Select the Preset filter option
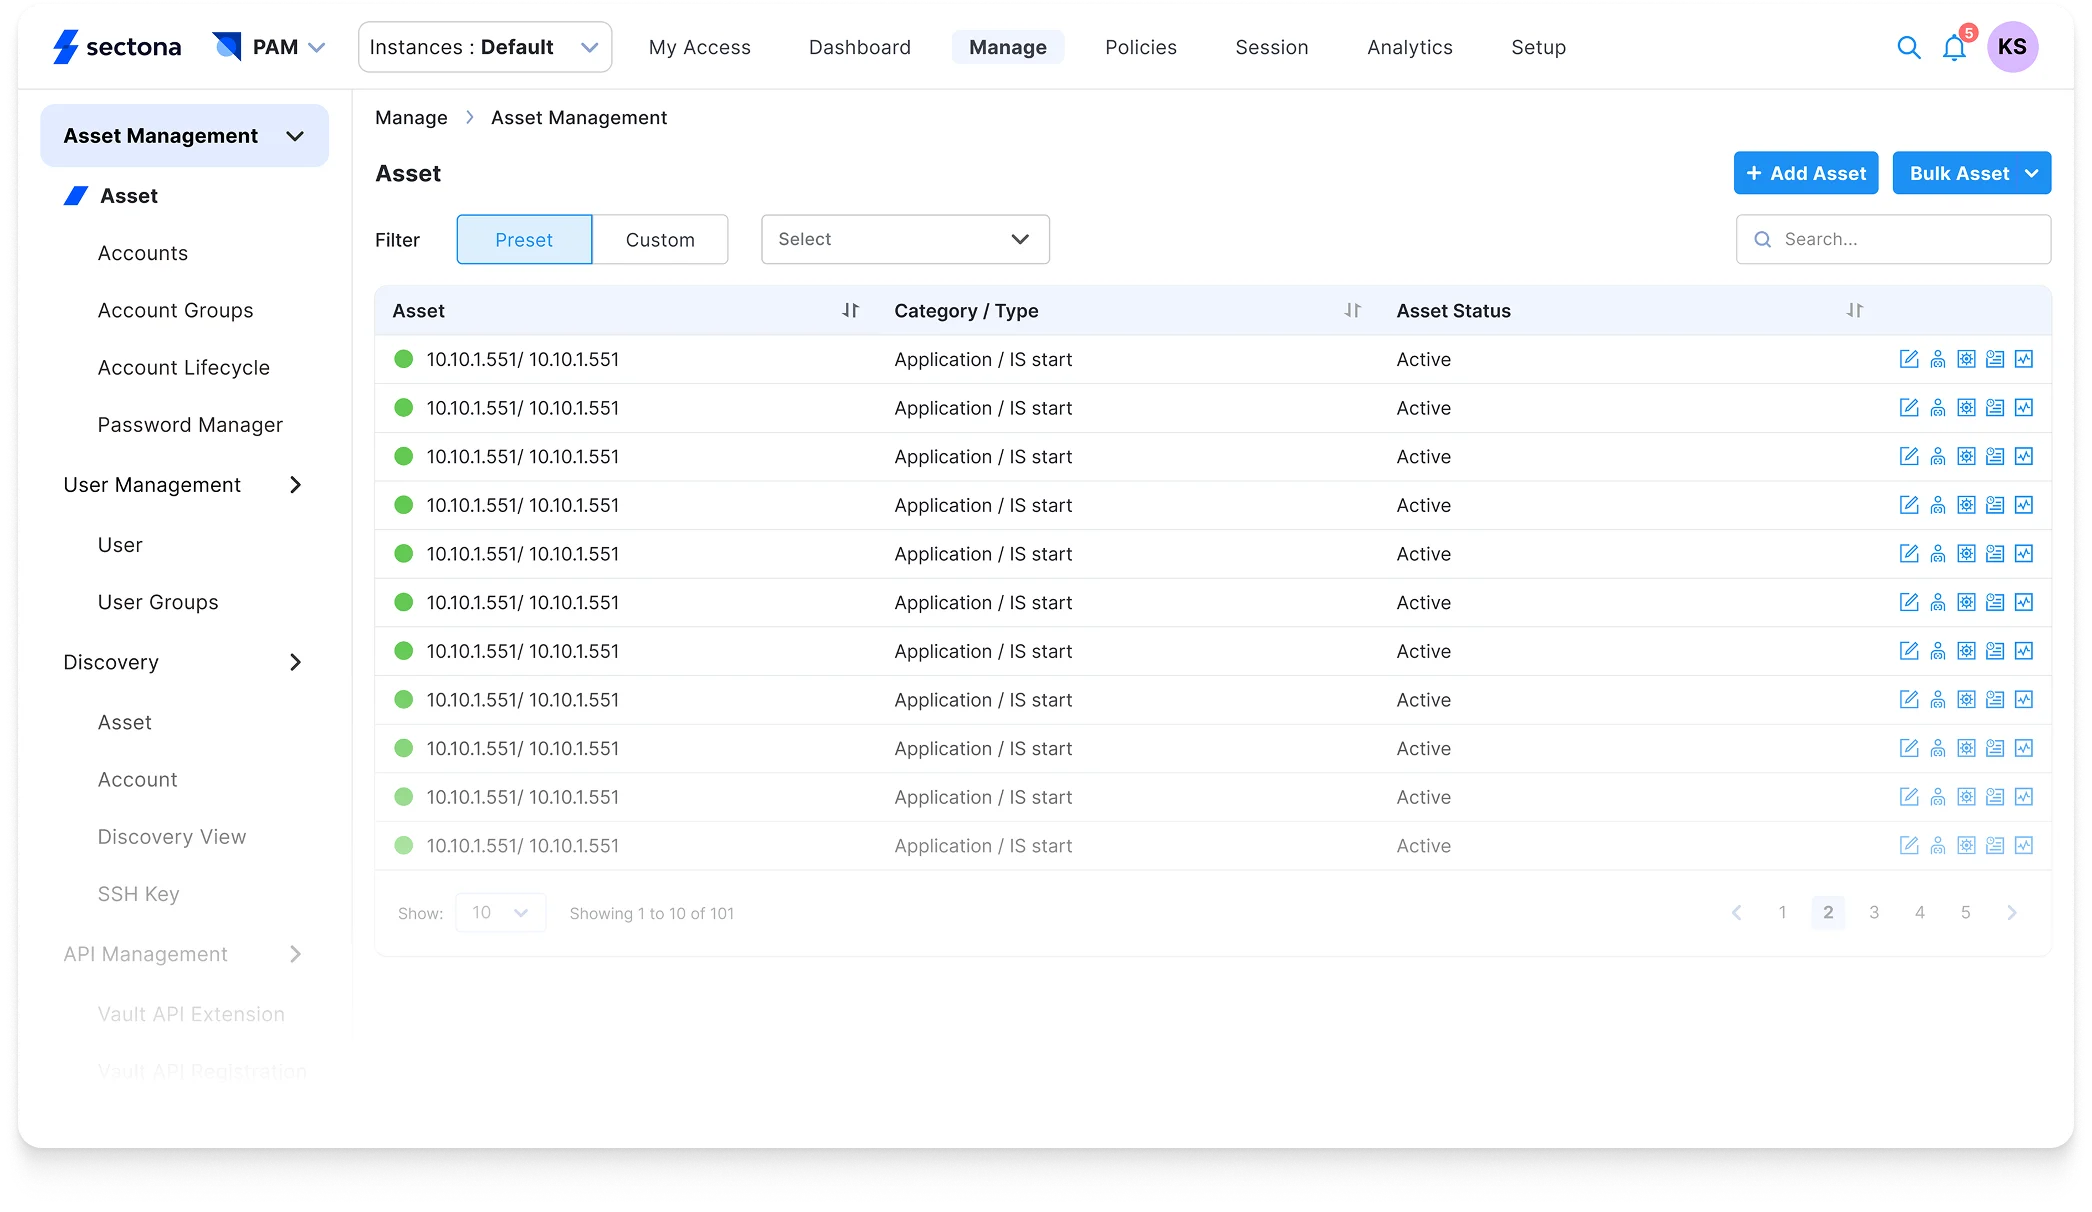The width and height of the screenshot is (2092, 1212). click(x=524, y=240)
